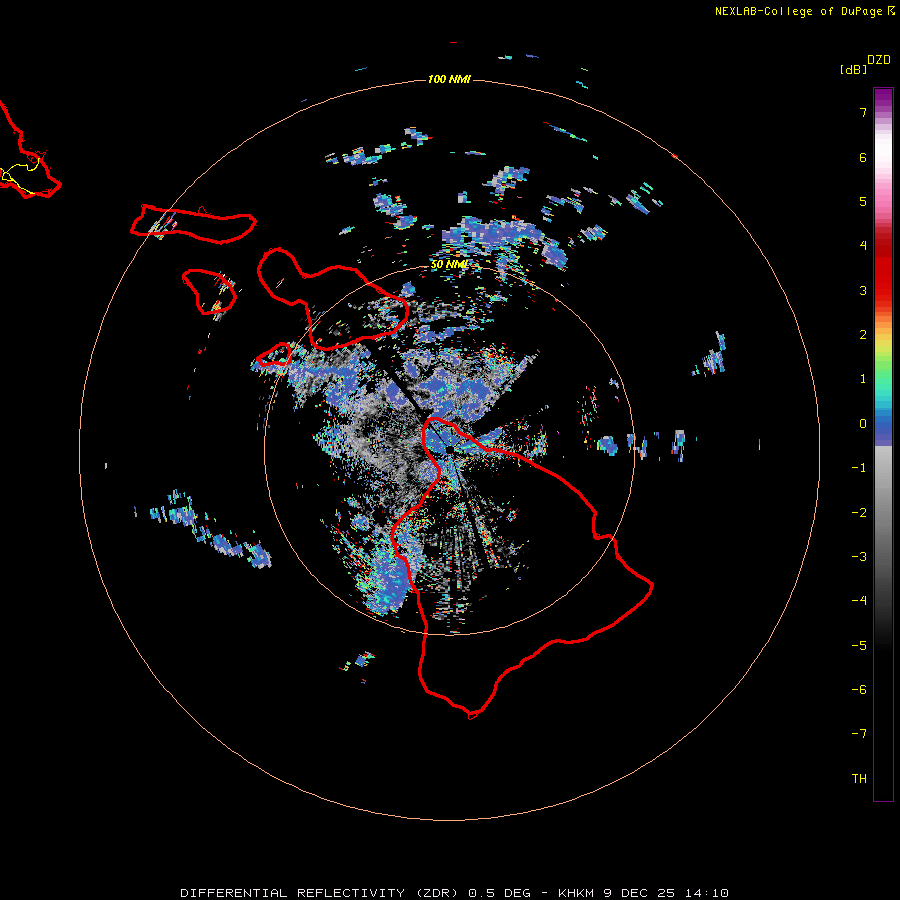Click the 6 value on the color scale
This screenshot has width=900, height=900.
click(x=863, y=157)
